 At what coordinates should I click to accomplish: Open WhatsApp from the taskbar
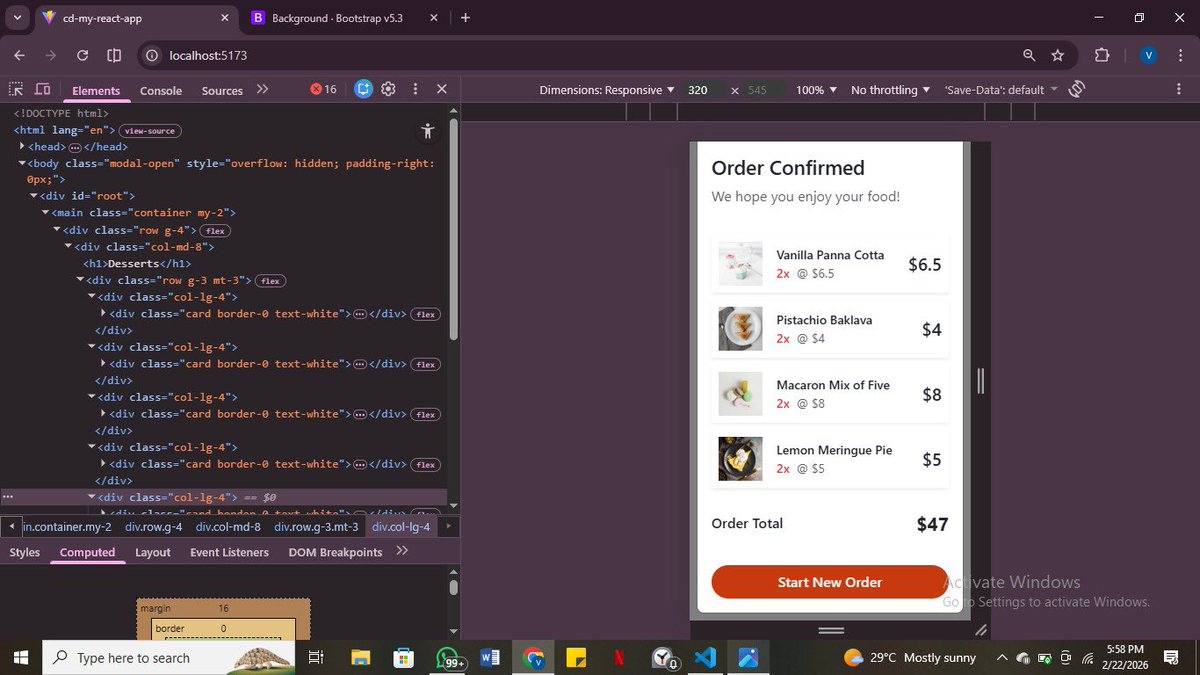tap(448, 658)
